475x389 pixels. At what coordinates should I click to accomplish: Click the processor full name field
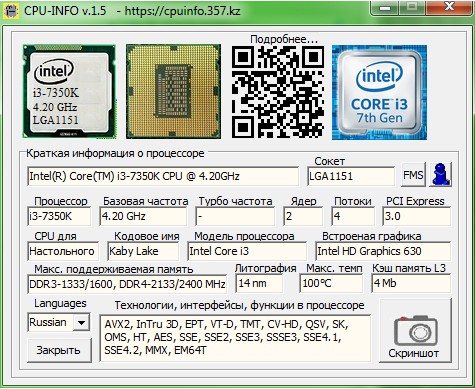[x=163, y=176]
